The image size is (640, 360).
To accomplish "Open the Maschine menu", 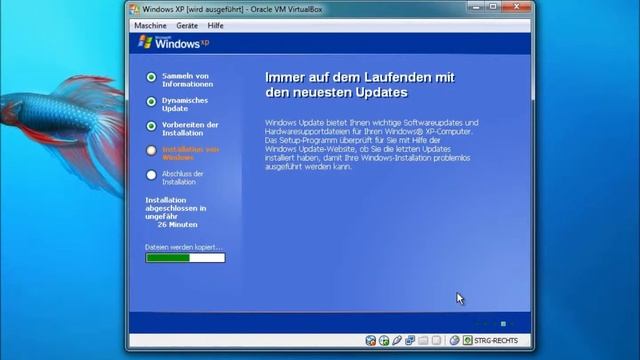I will (150, 26).
